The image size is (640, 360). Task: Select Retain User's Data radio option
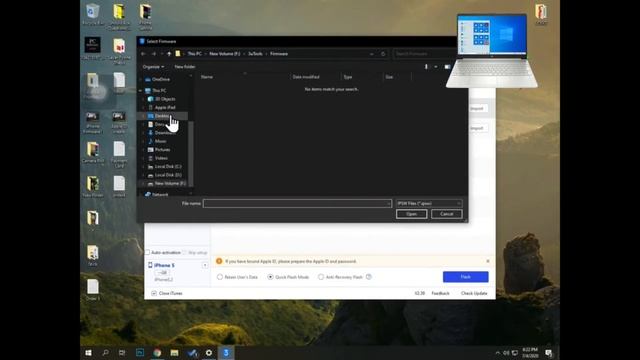pyautogui.click(x=220, y=277)
